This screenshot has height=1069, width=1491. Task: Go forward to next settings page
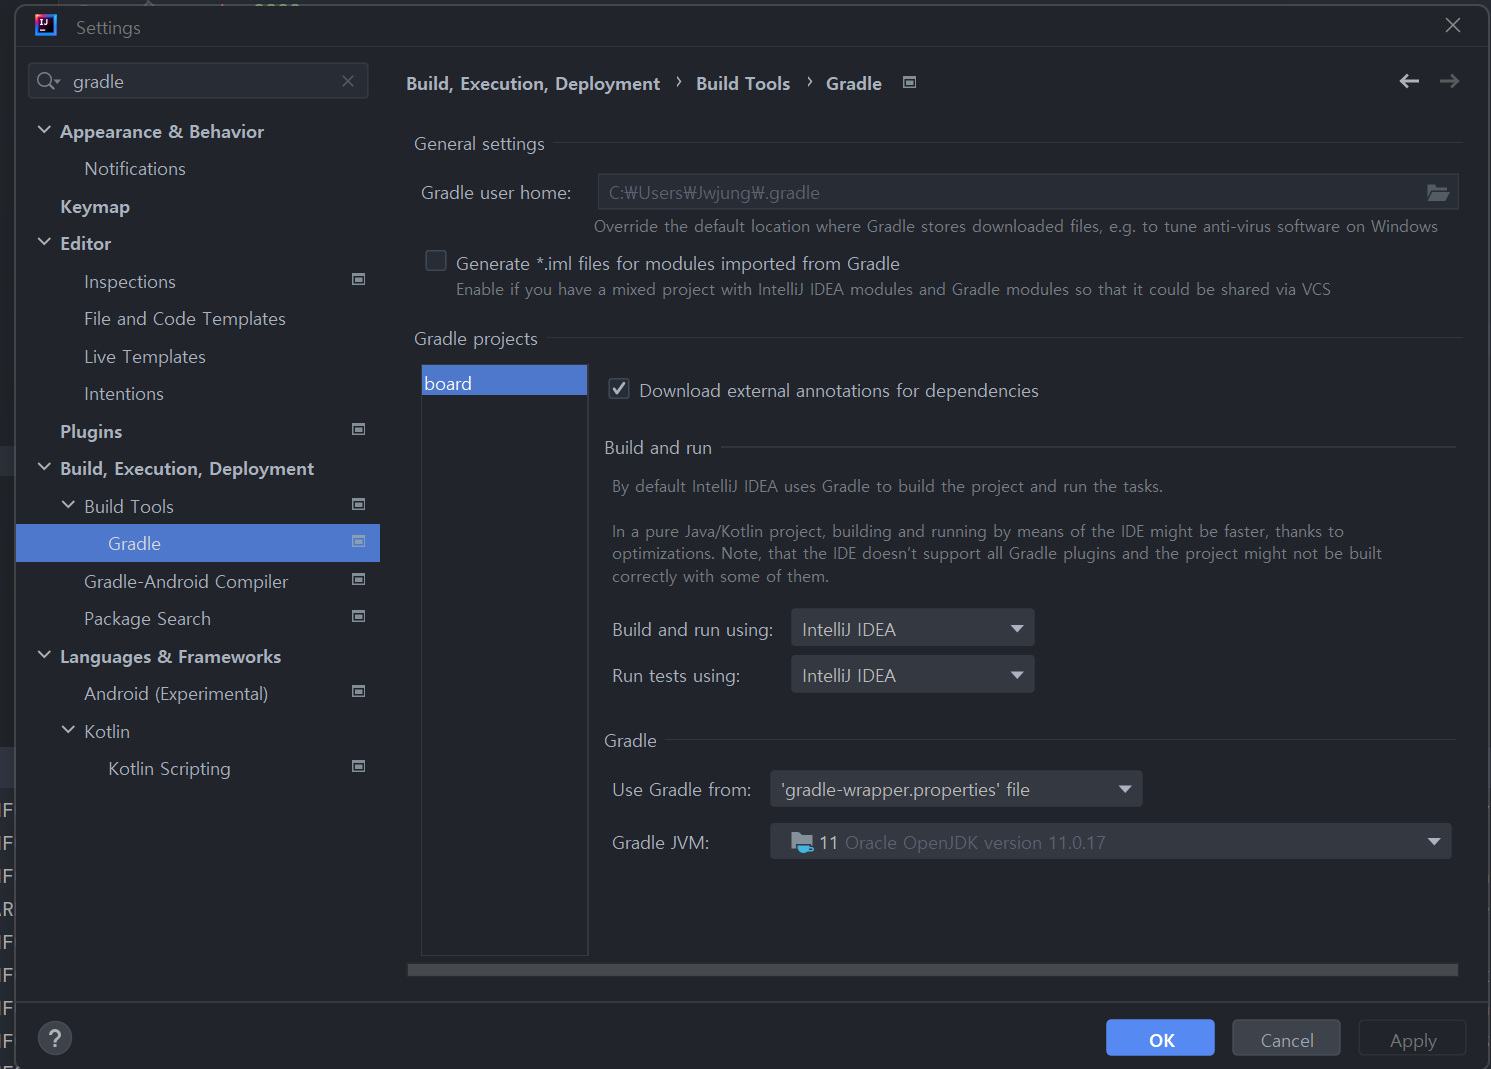coord(1449,81)
